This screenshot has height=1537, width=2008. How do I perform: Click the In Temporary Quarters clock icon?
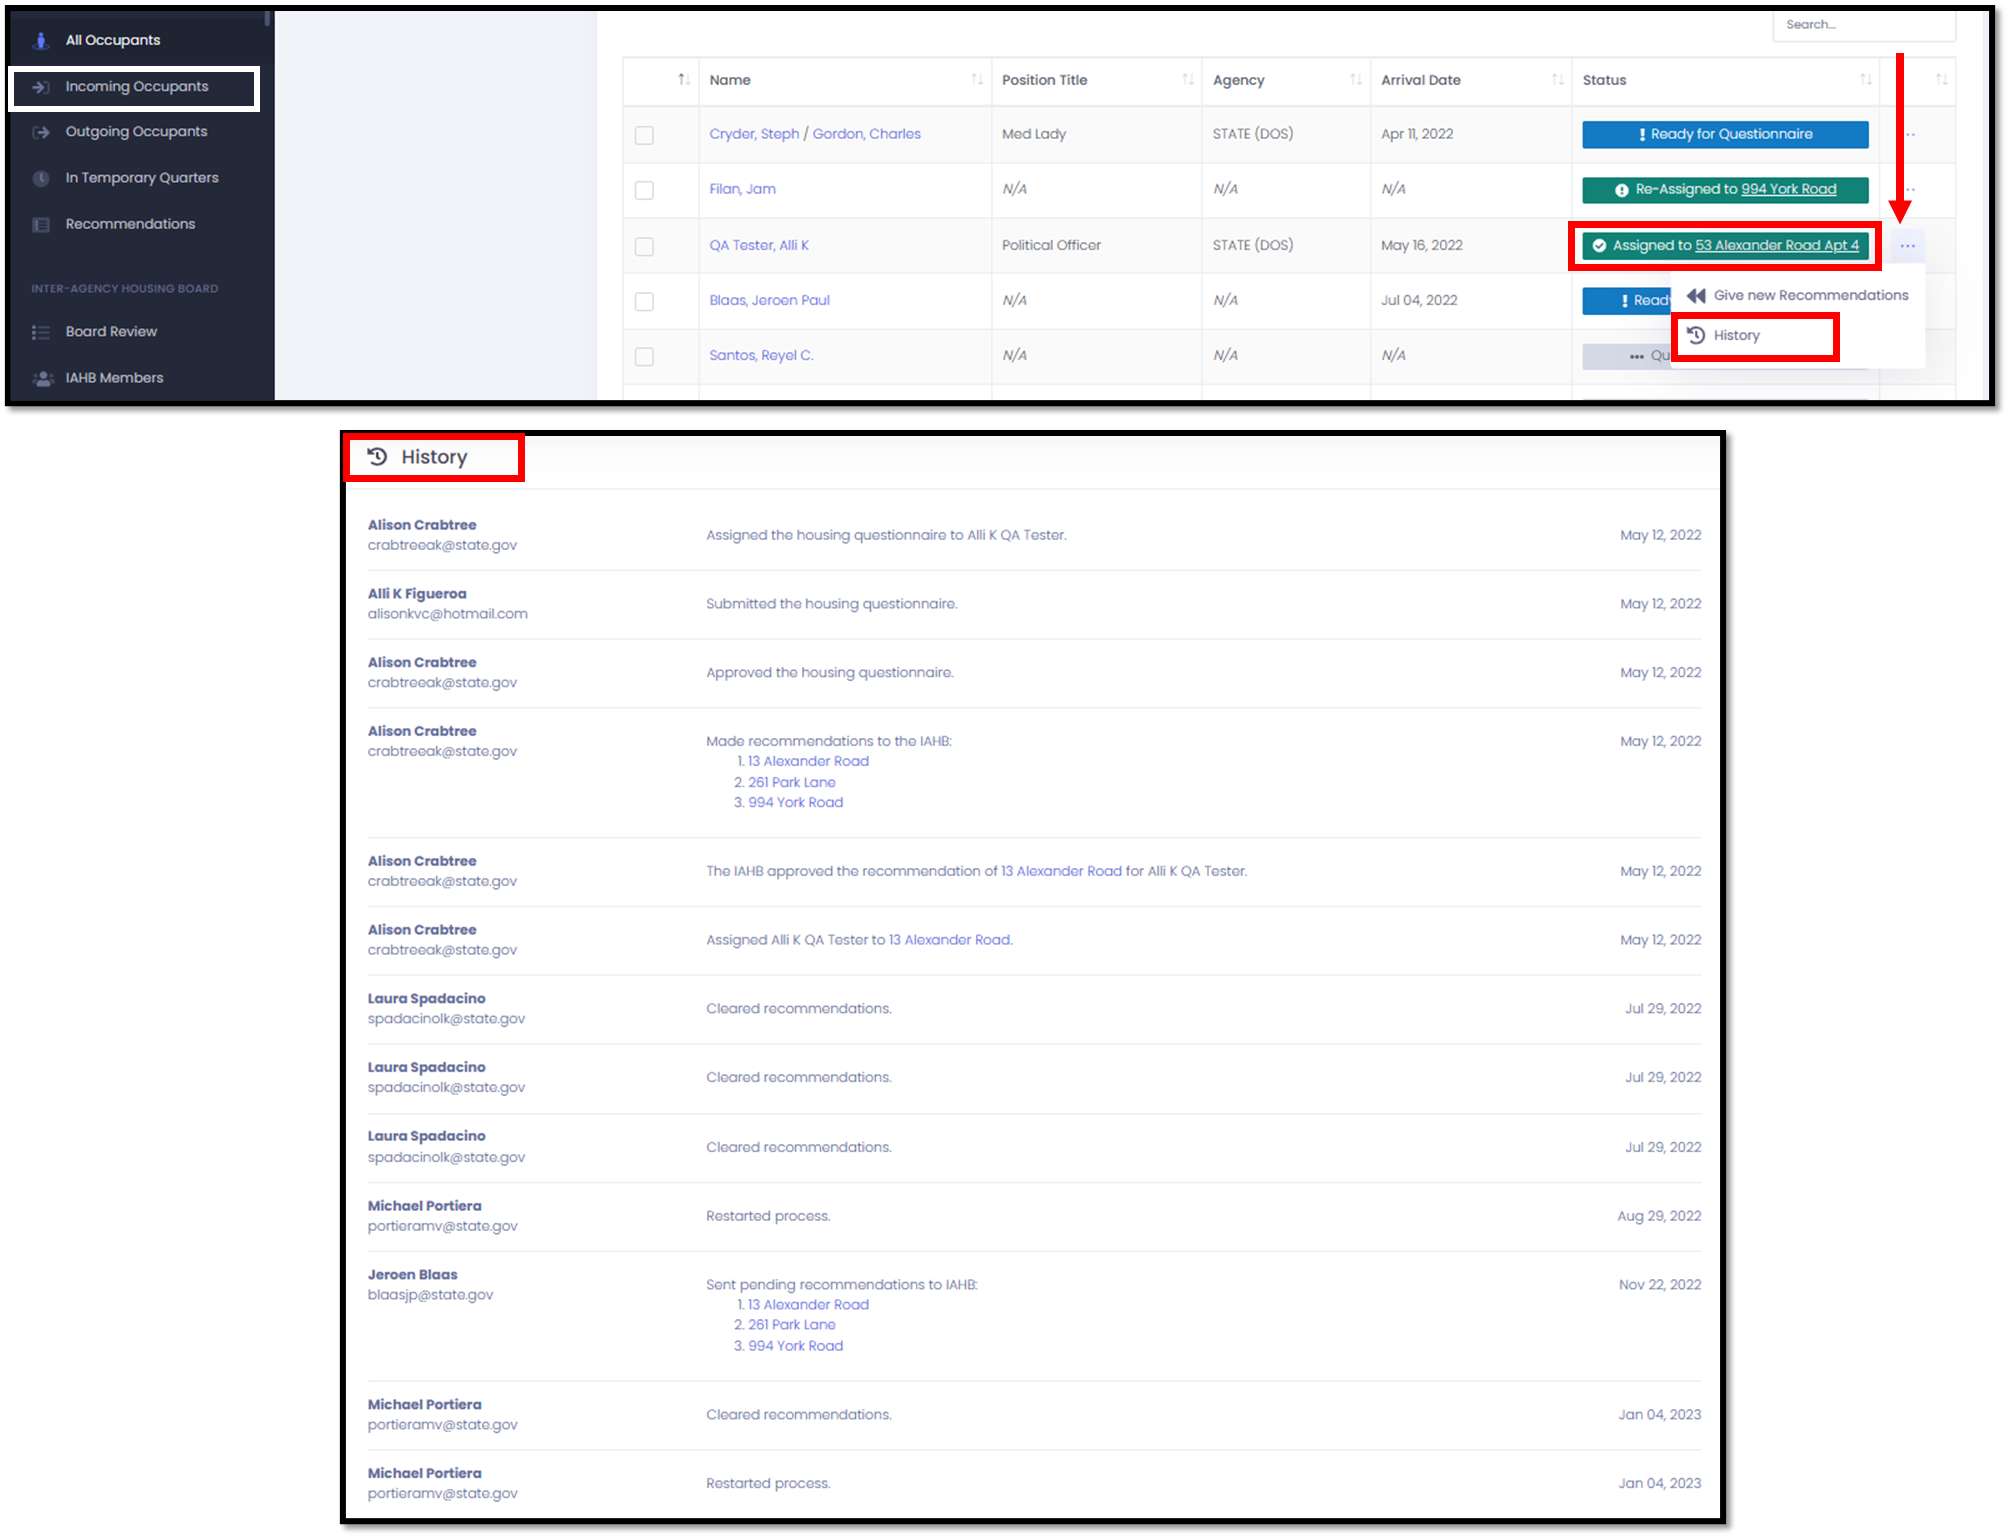(x=41, y=178)
